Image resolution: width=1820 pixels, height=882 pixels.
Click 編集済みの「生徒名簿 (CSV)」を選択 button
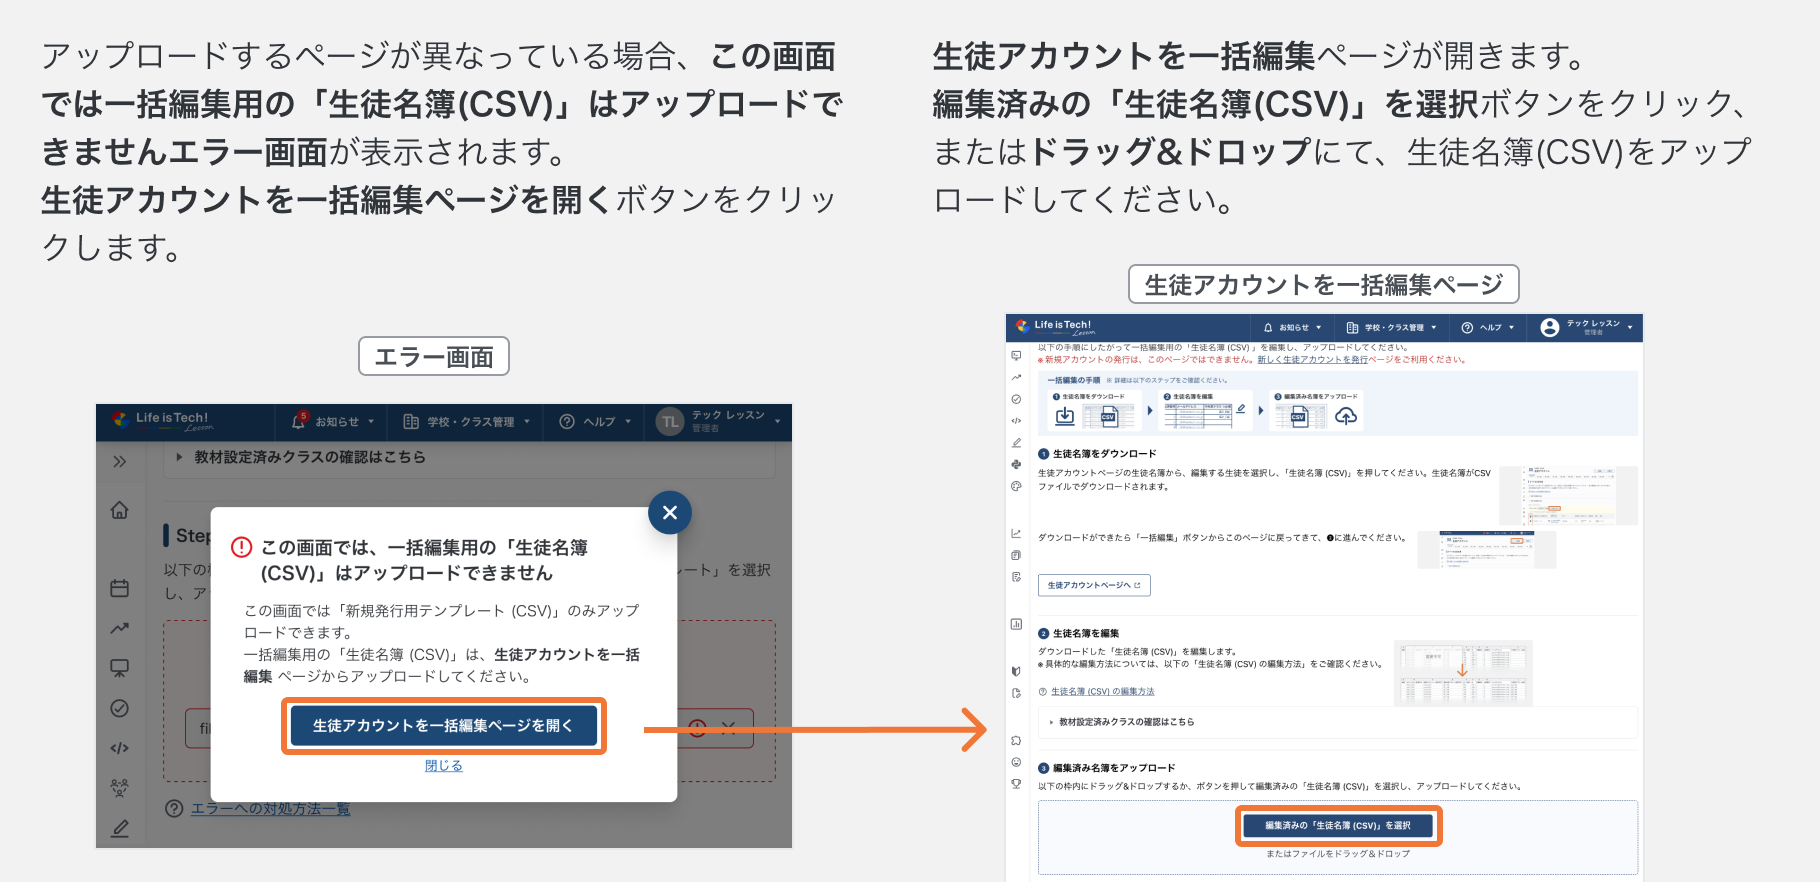pos(1338,826)
